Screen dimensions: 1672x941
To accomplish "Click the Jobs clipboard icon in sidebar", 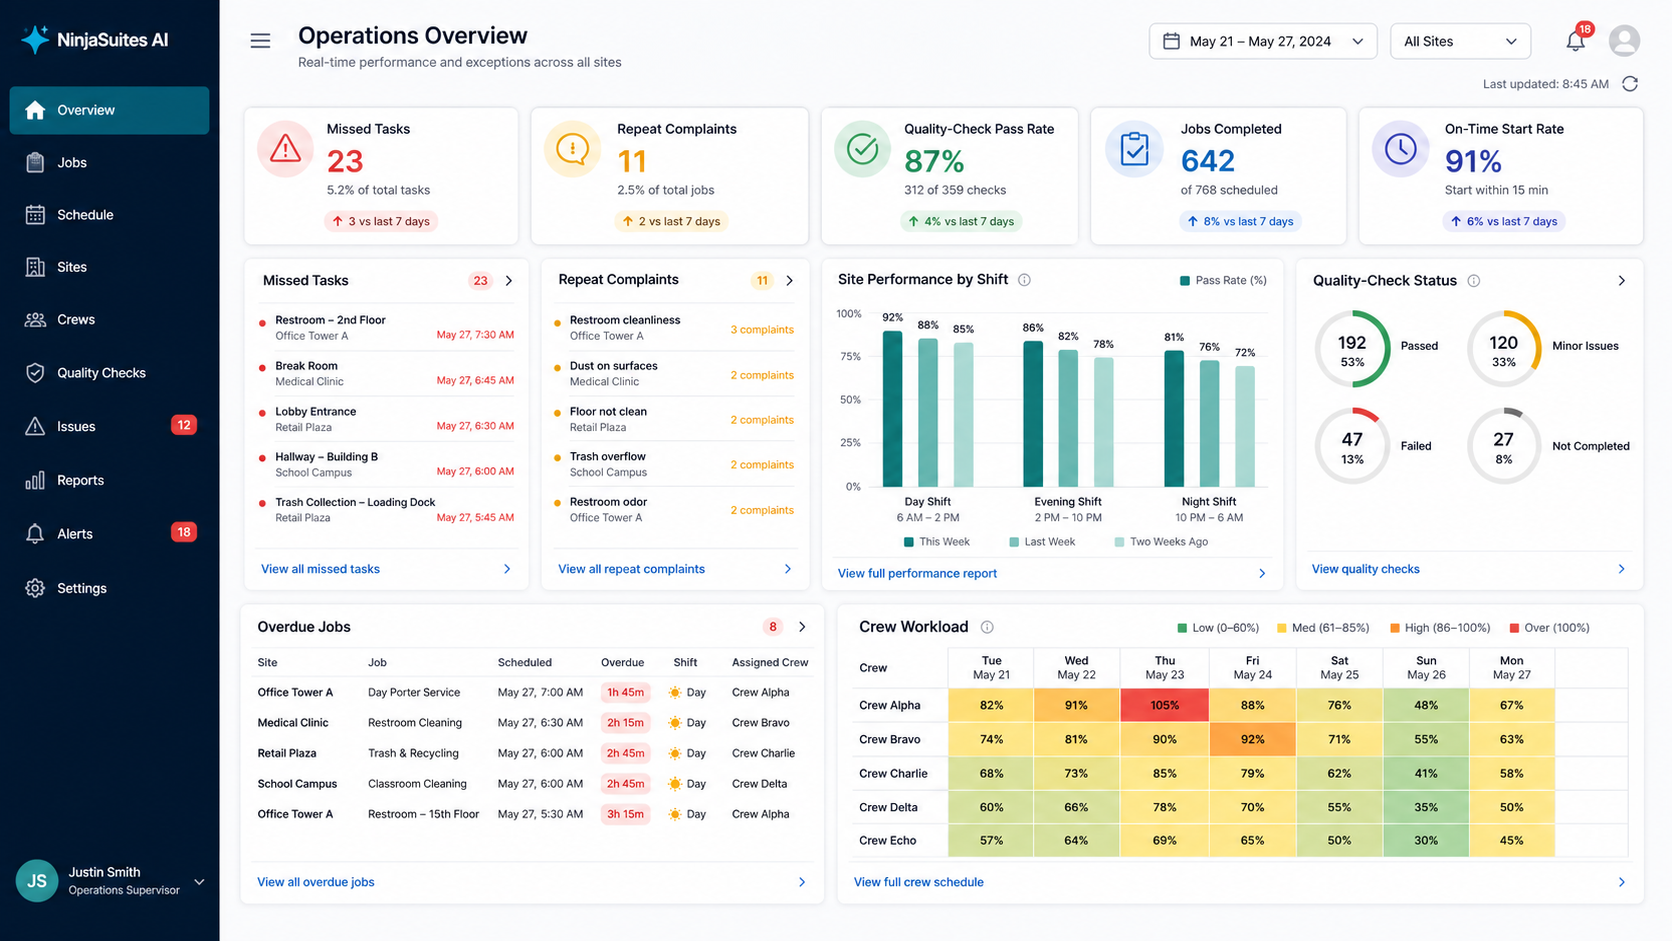I will tap(35, 162).
